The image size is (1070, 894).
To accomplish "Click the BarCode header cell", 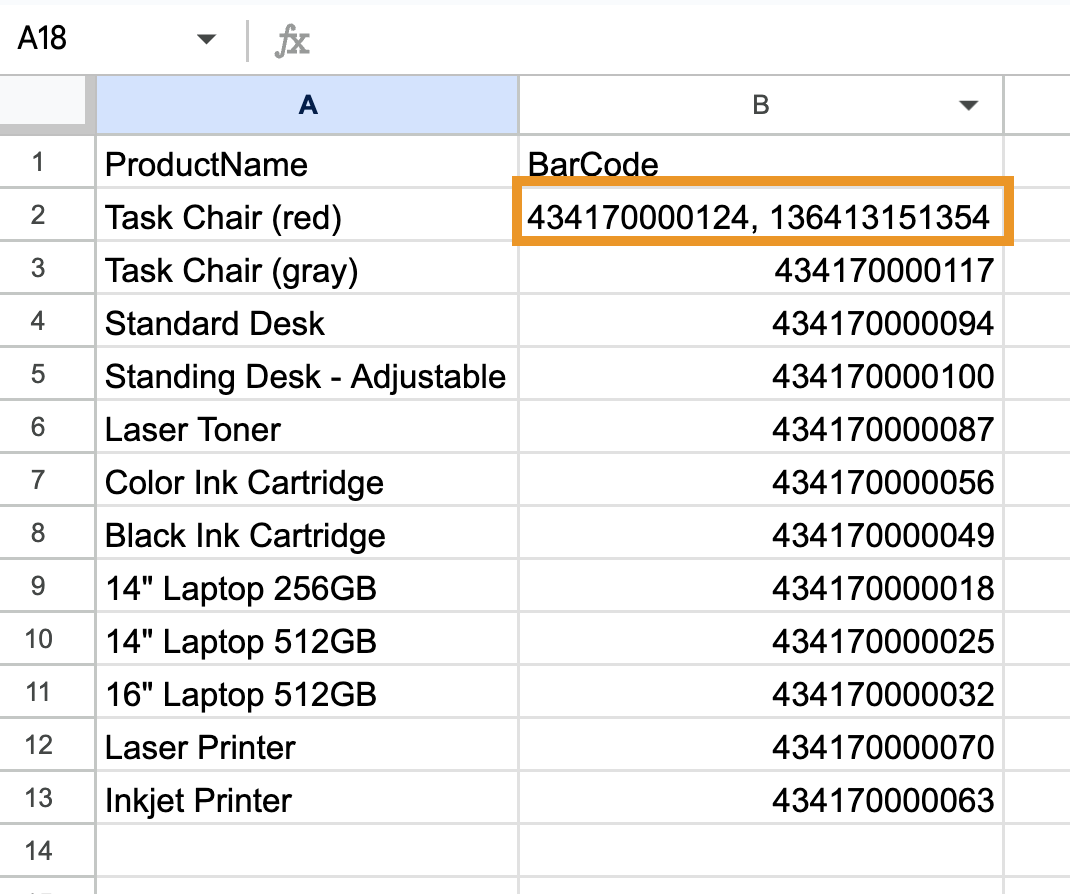I will [x=760, y=164].
